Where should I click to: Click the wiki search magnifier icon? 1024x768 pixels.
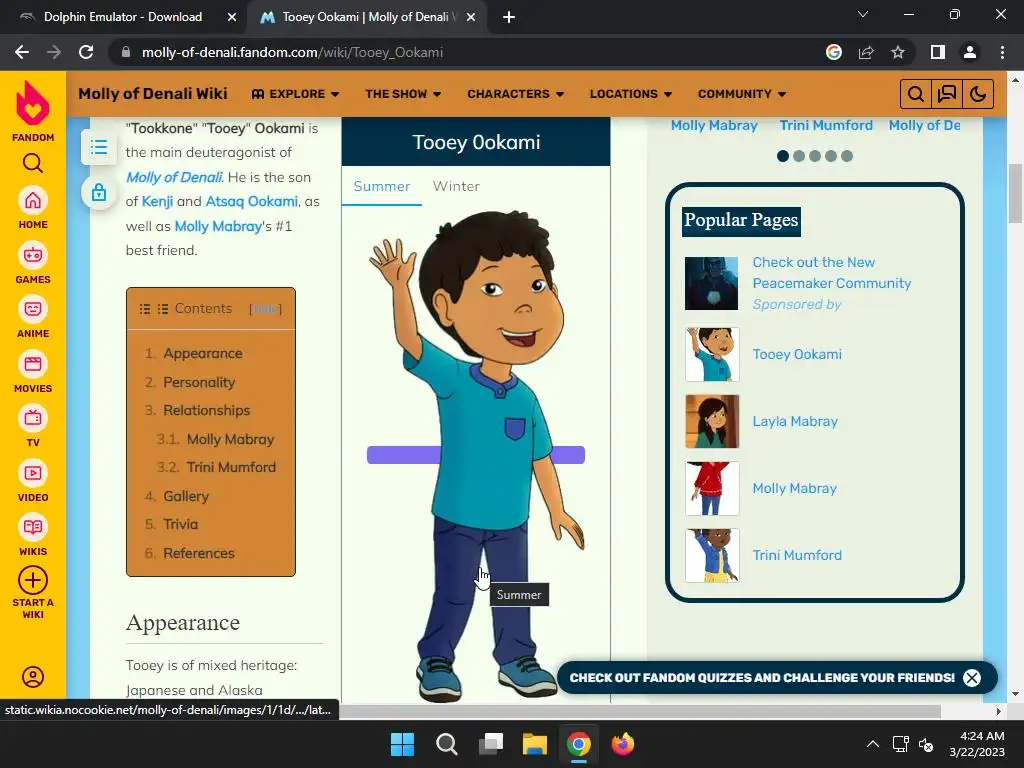coord(916,94)
